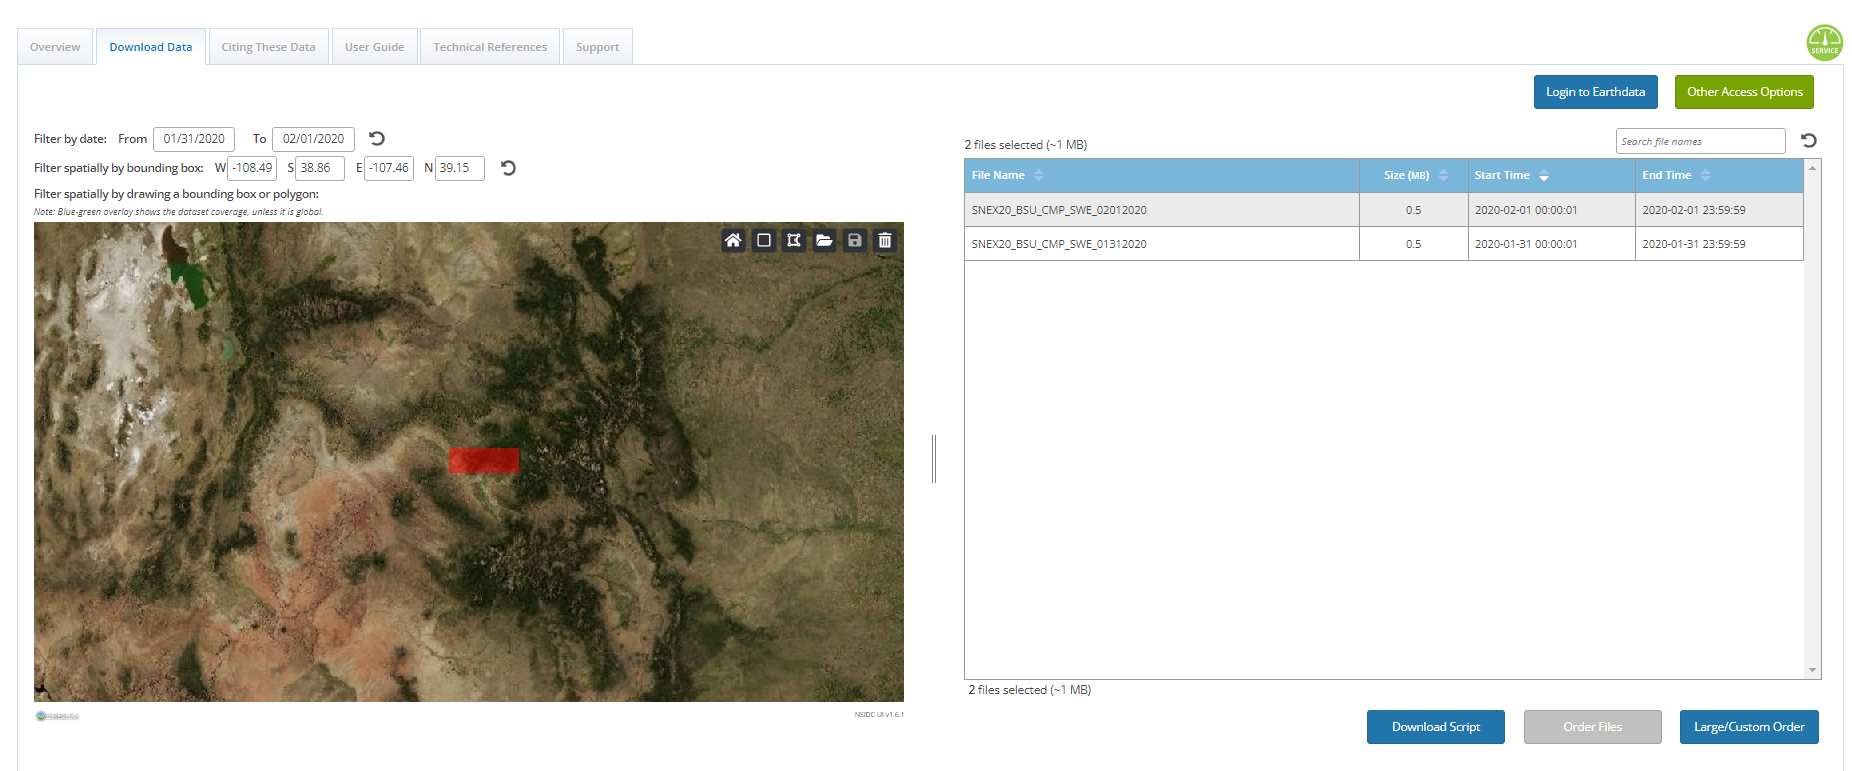
Task: Sort table by Size (MB) arrows
Action: [x=1443, y=175]
